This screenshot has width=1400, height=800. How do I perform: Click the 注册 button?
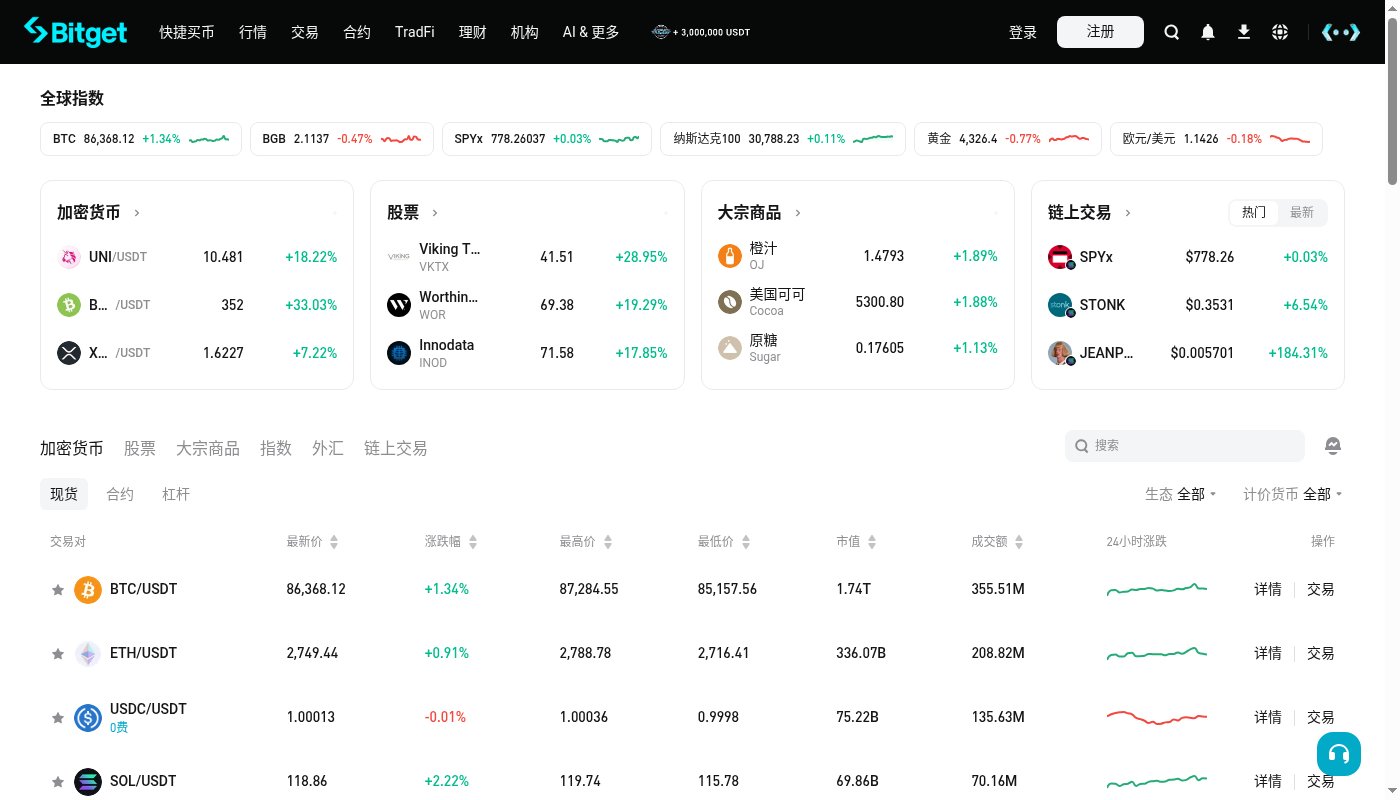point(1100,32)
